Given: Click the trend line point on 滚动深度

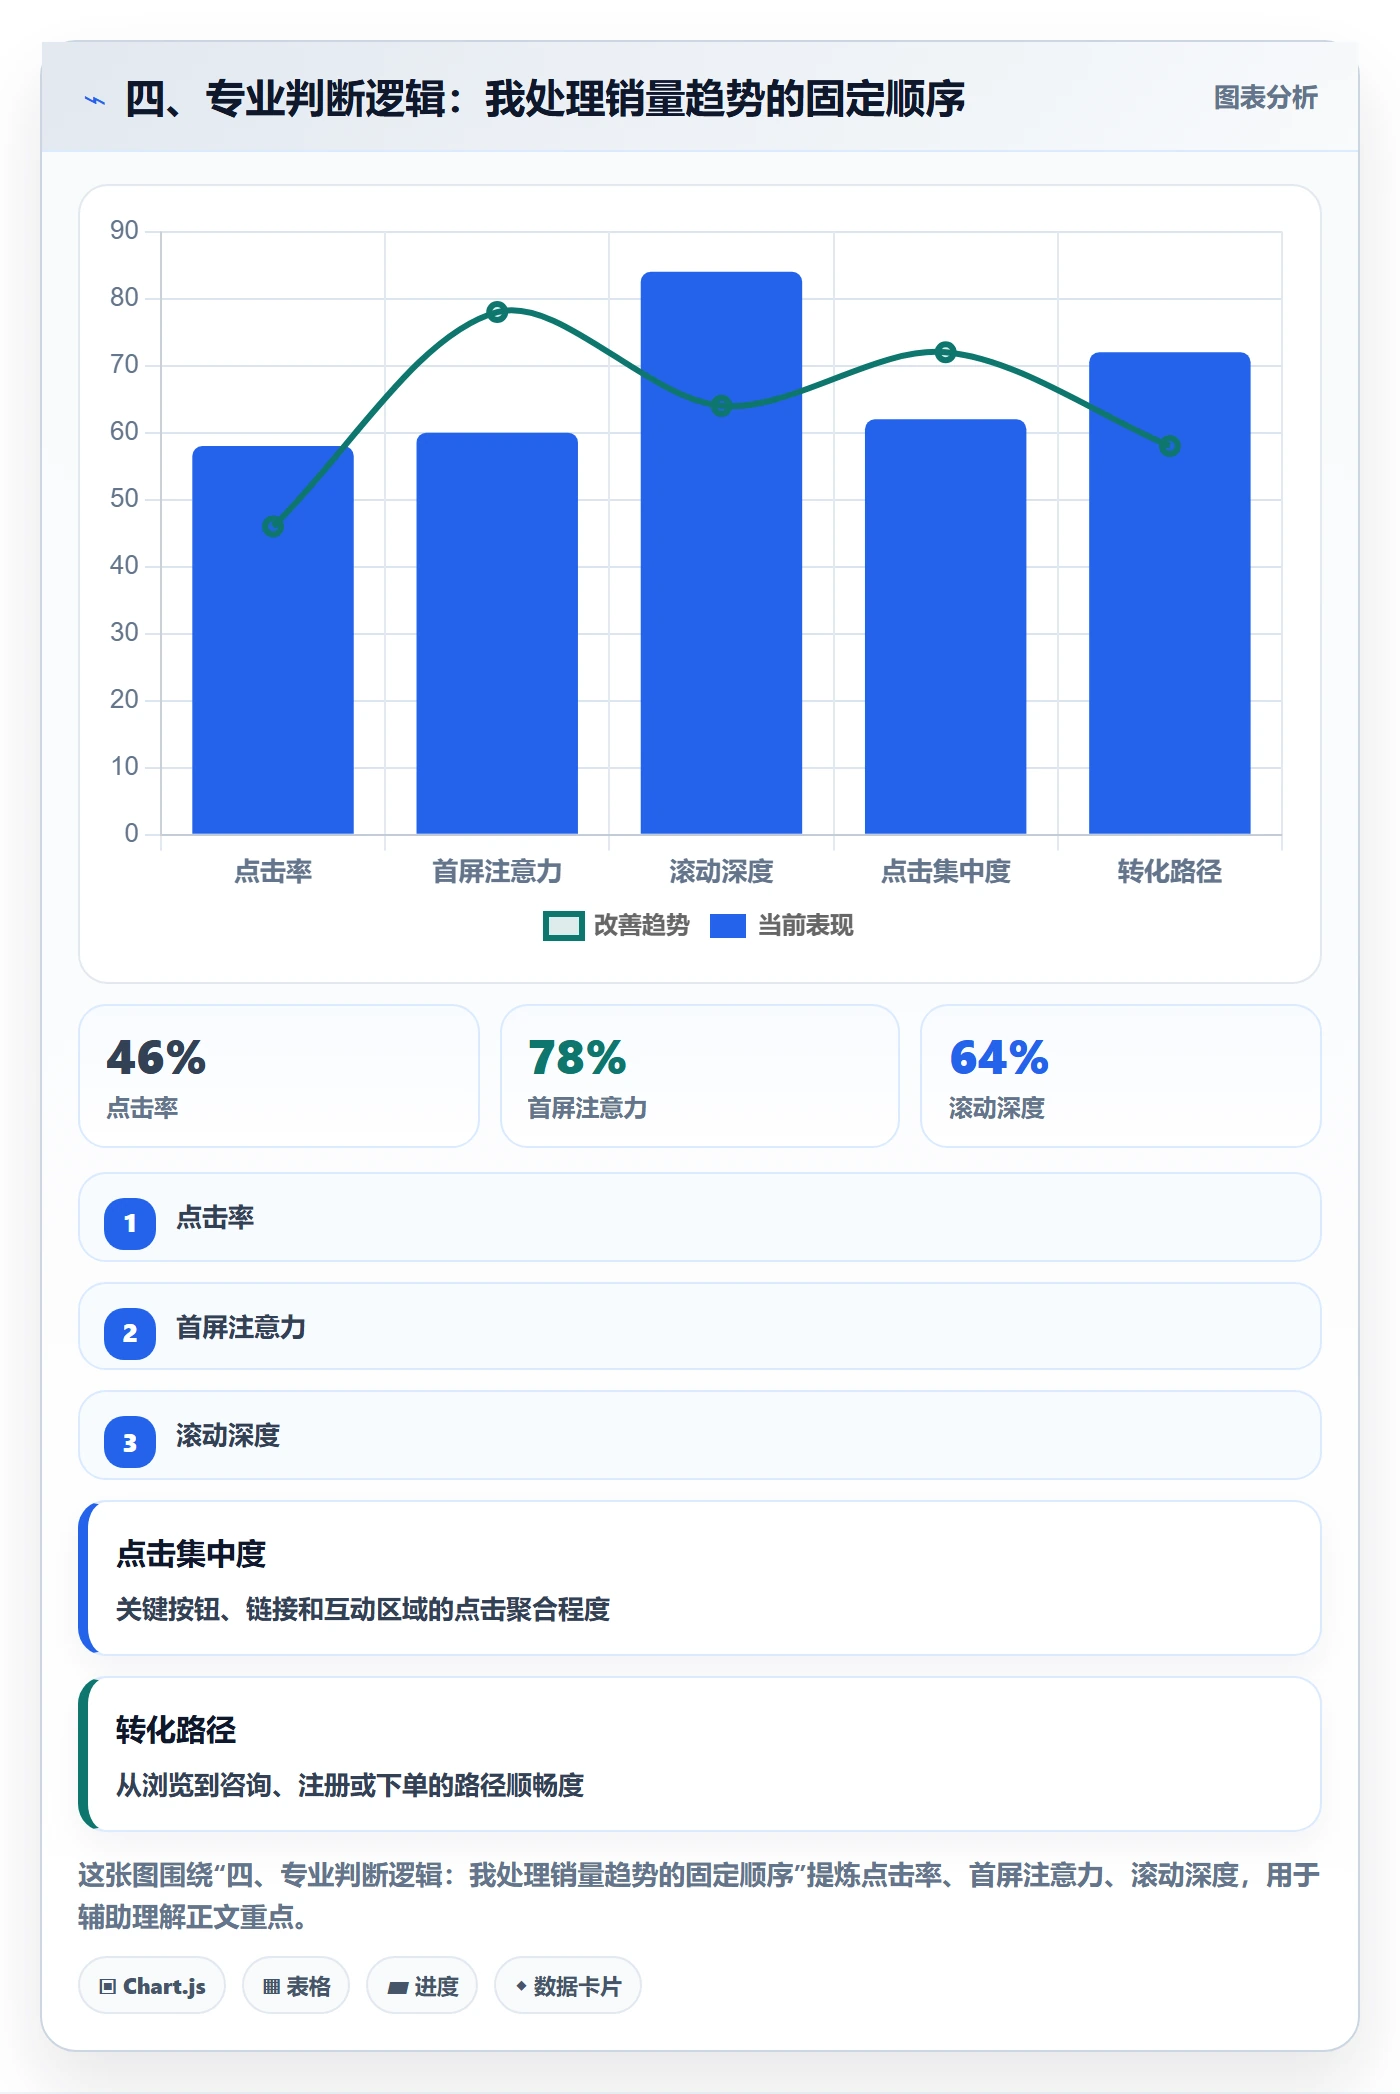Looking at the screenshot, I should click(721, 406).
